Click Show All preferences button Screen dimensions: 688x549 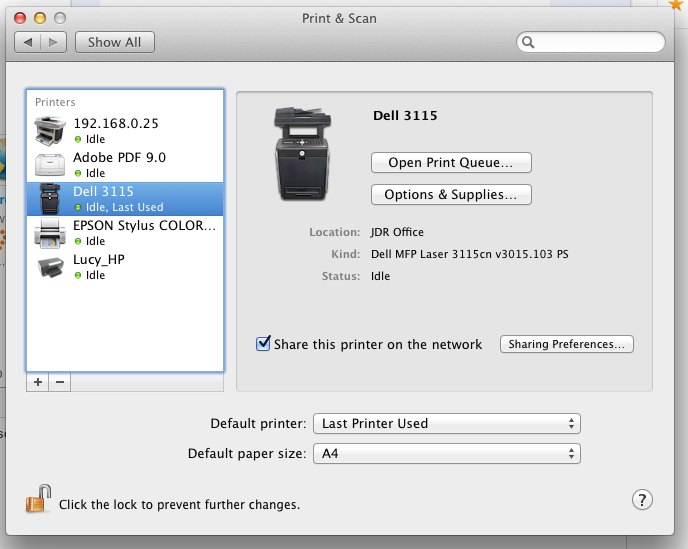click(115, 42)
